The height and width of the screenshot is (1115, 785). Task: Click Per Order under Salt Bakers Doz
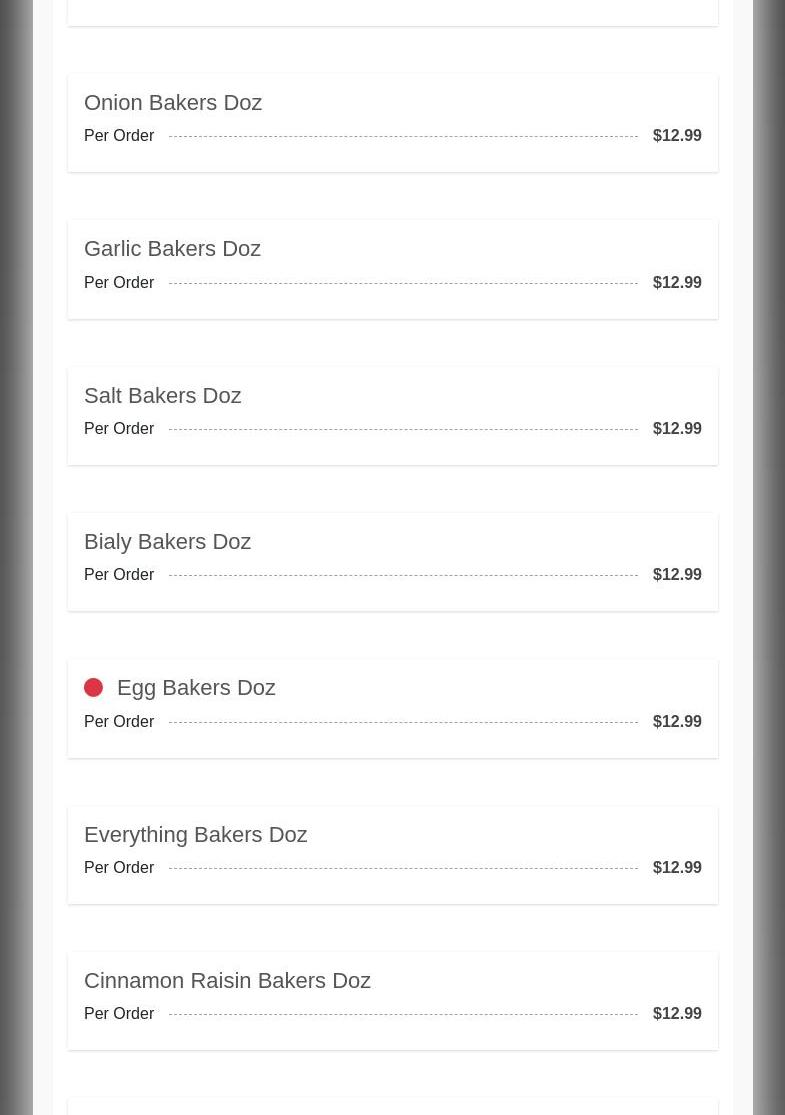[119, 429]
